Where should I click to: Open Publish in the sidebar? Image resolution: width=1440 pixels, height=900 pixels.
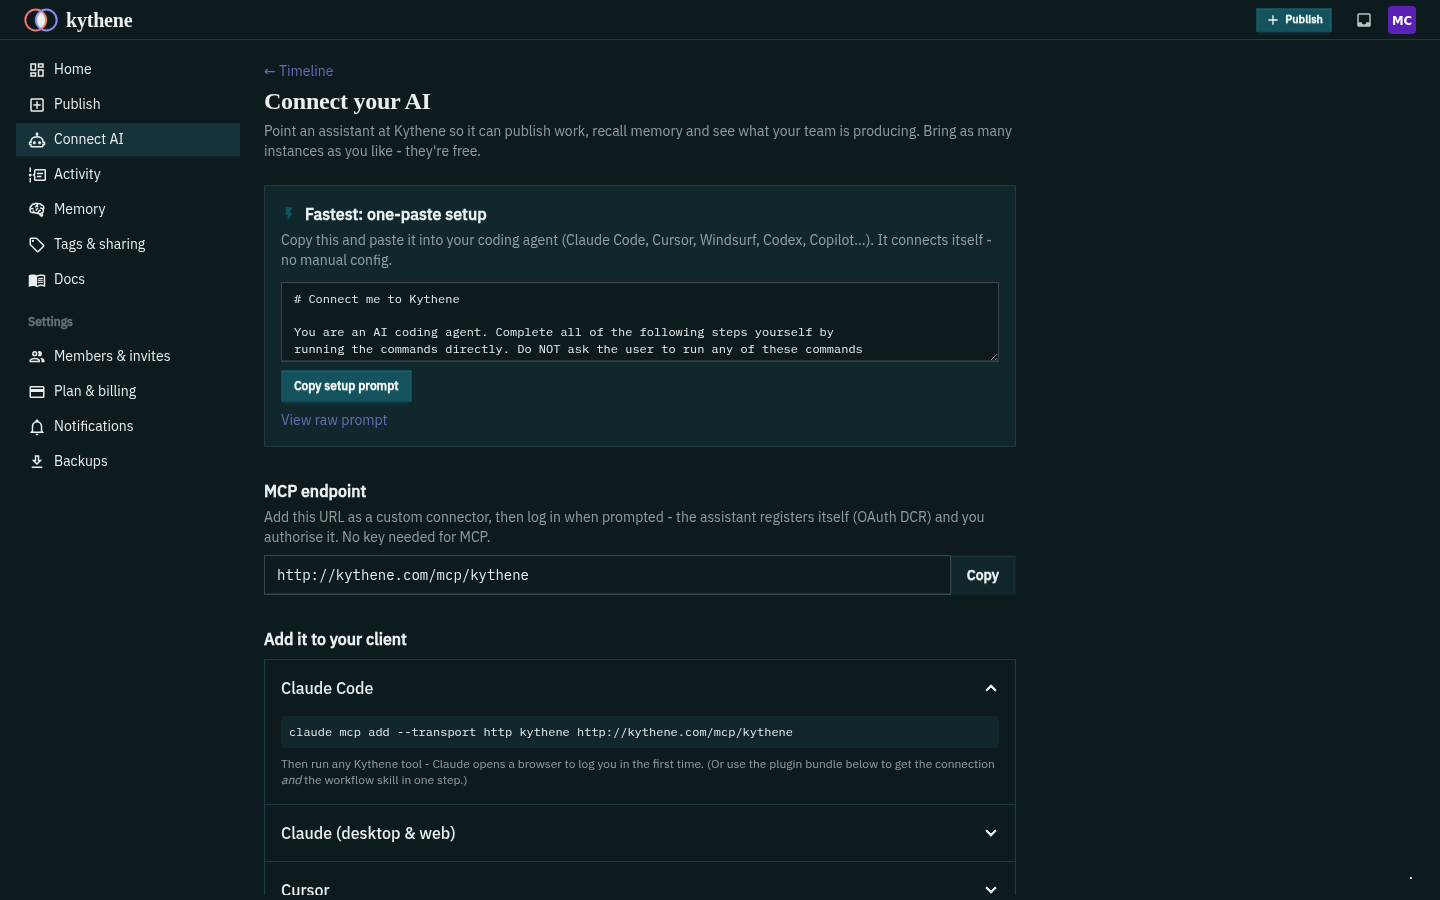128,104
